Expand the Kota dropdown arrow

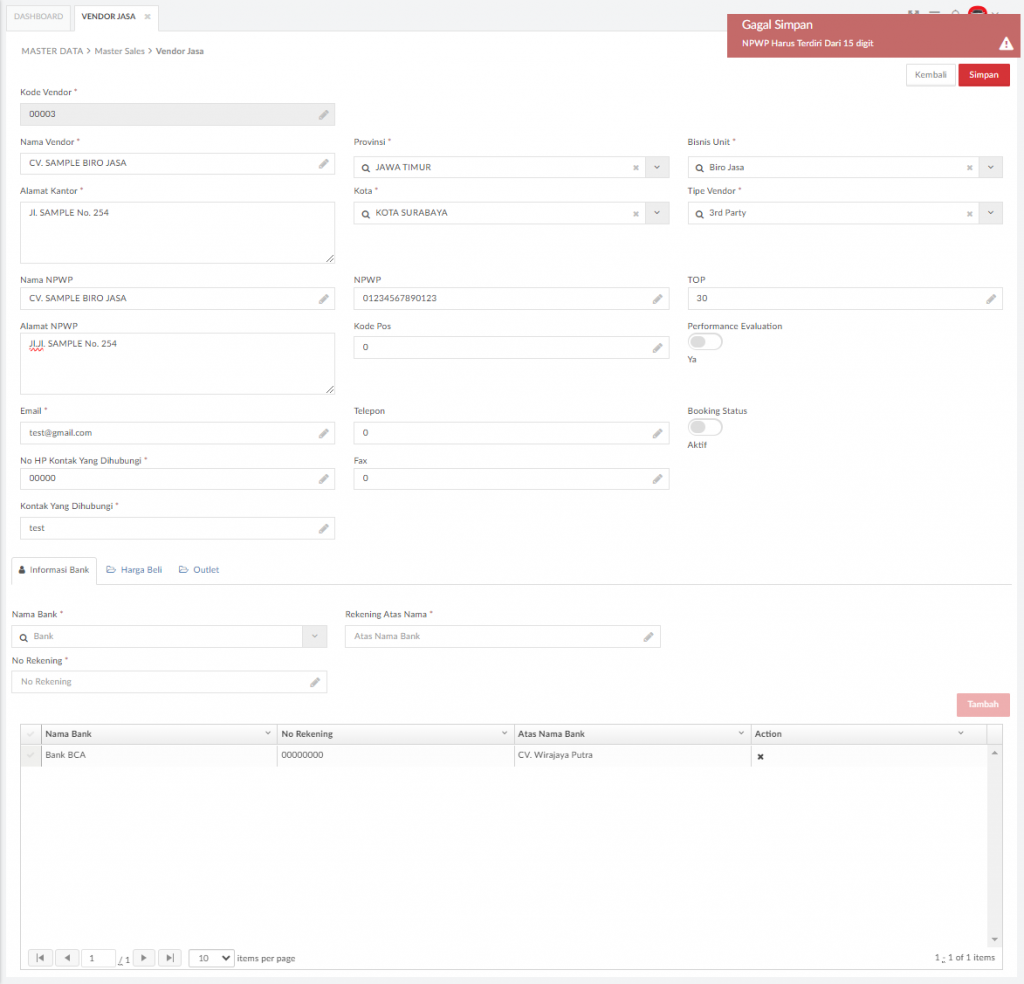pos(657,213)
